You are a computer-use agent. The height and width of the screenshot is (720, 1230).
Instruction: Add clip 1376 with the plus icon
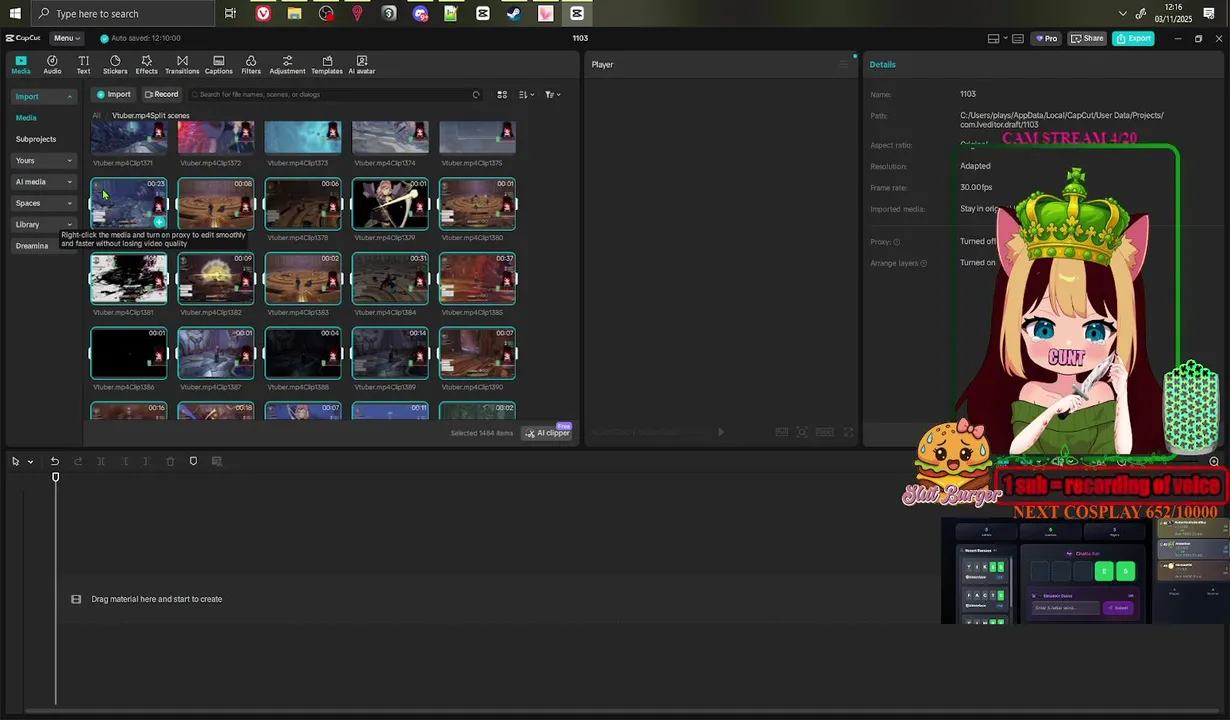point(158,222)
